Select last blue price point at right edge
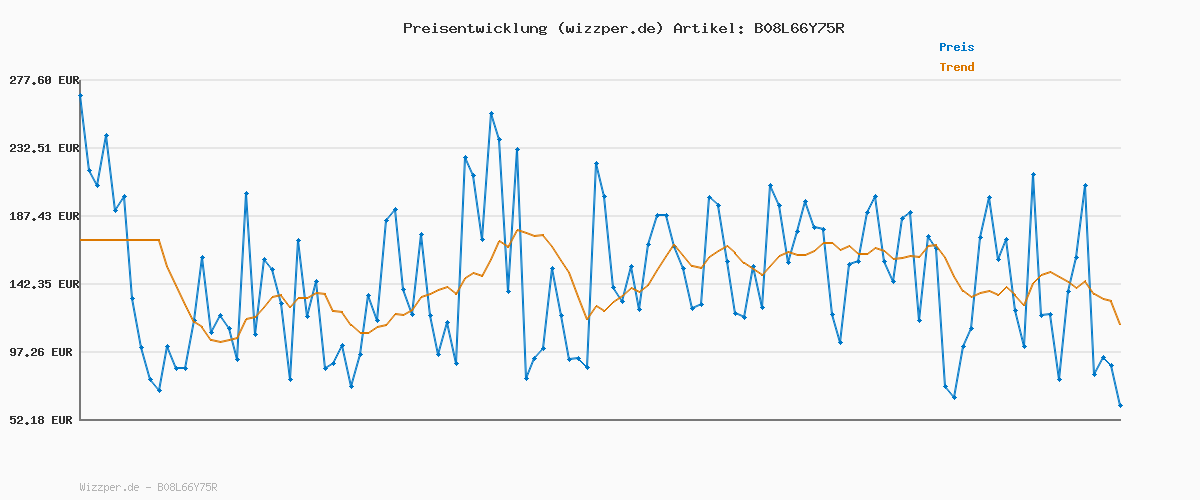The image size is (1200, 500). 1120,405
